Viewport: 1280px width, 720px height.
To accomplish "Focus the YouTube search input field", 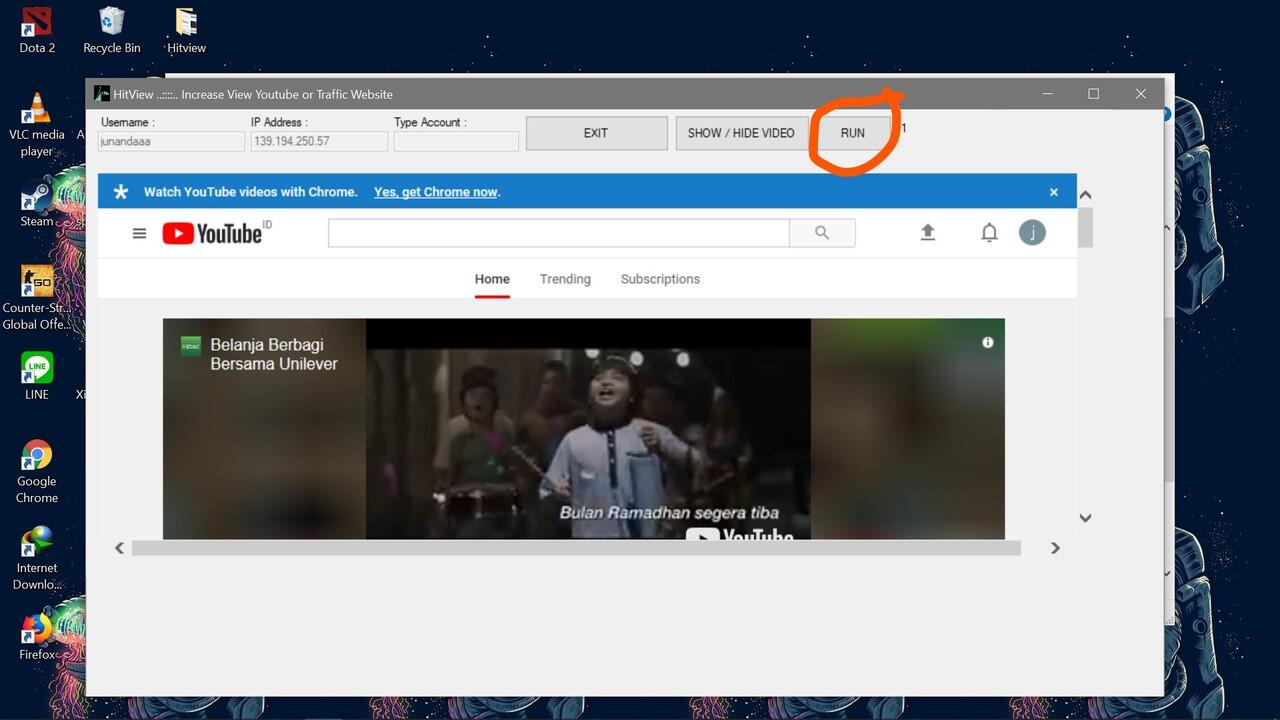I will point(559,233).
